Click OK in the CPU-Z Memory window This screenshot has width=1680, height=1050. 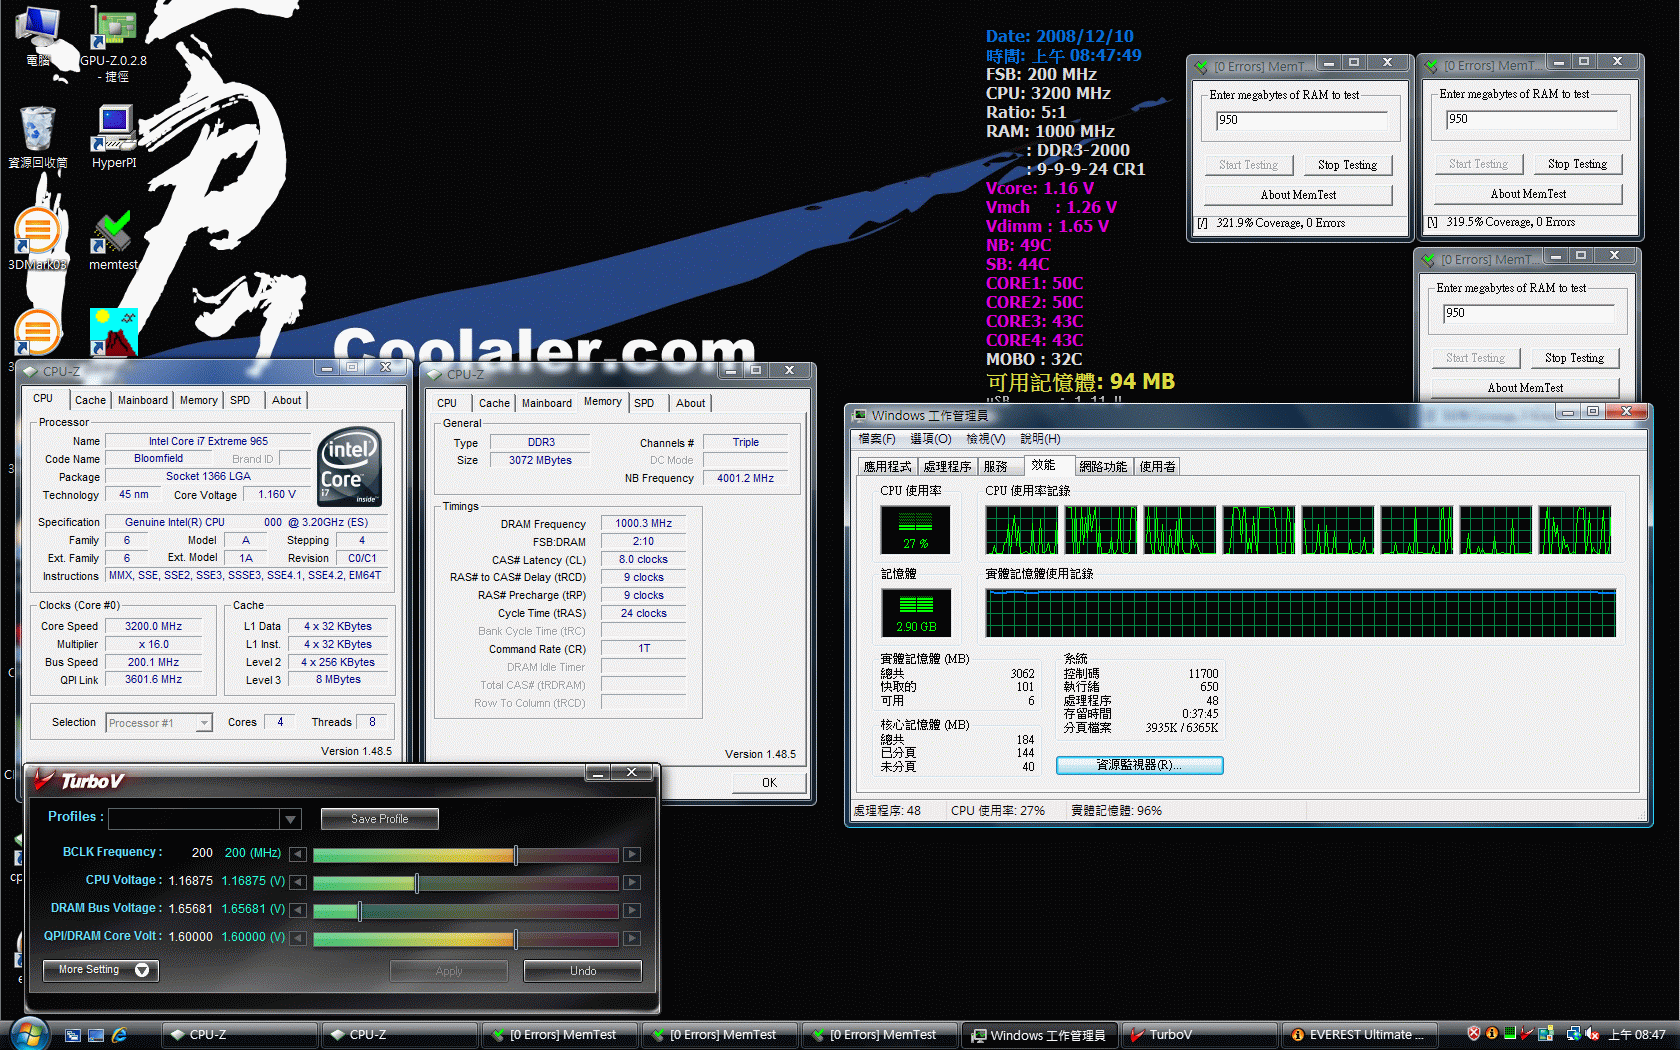click(x=769, y=783)
